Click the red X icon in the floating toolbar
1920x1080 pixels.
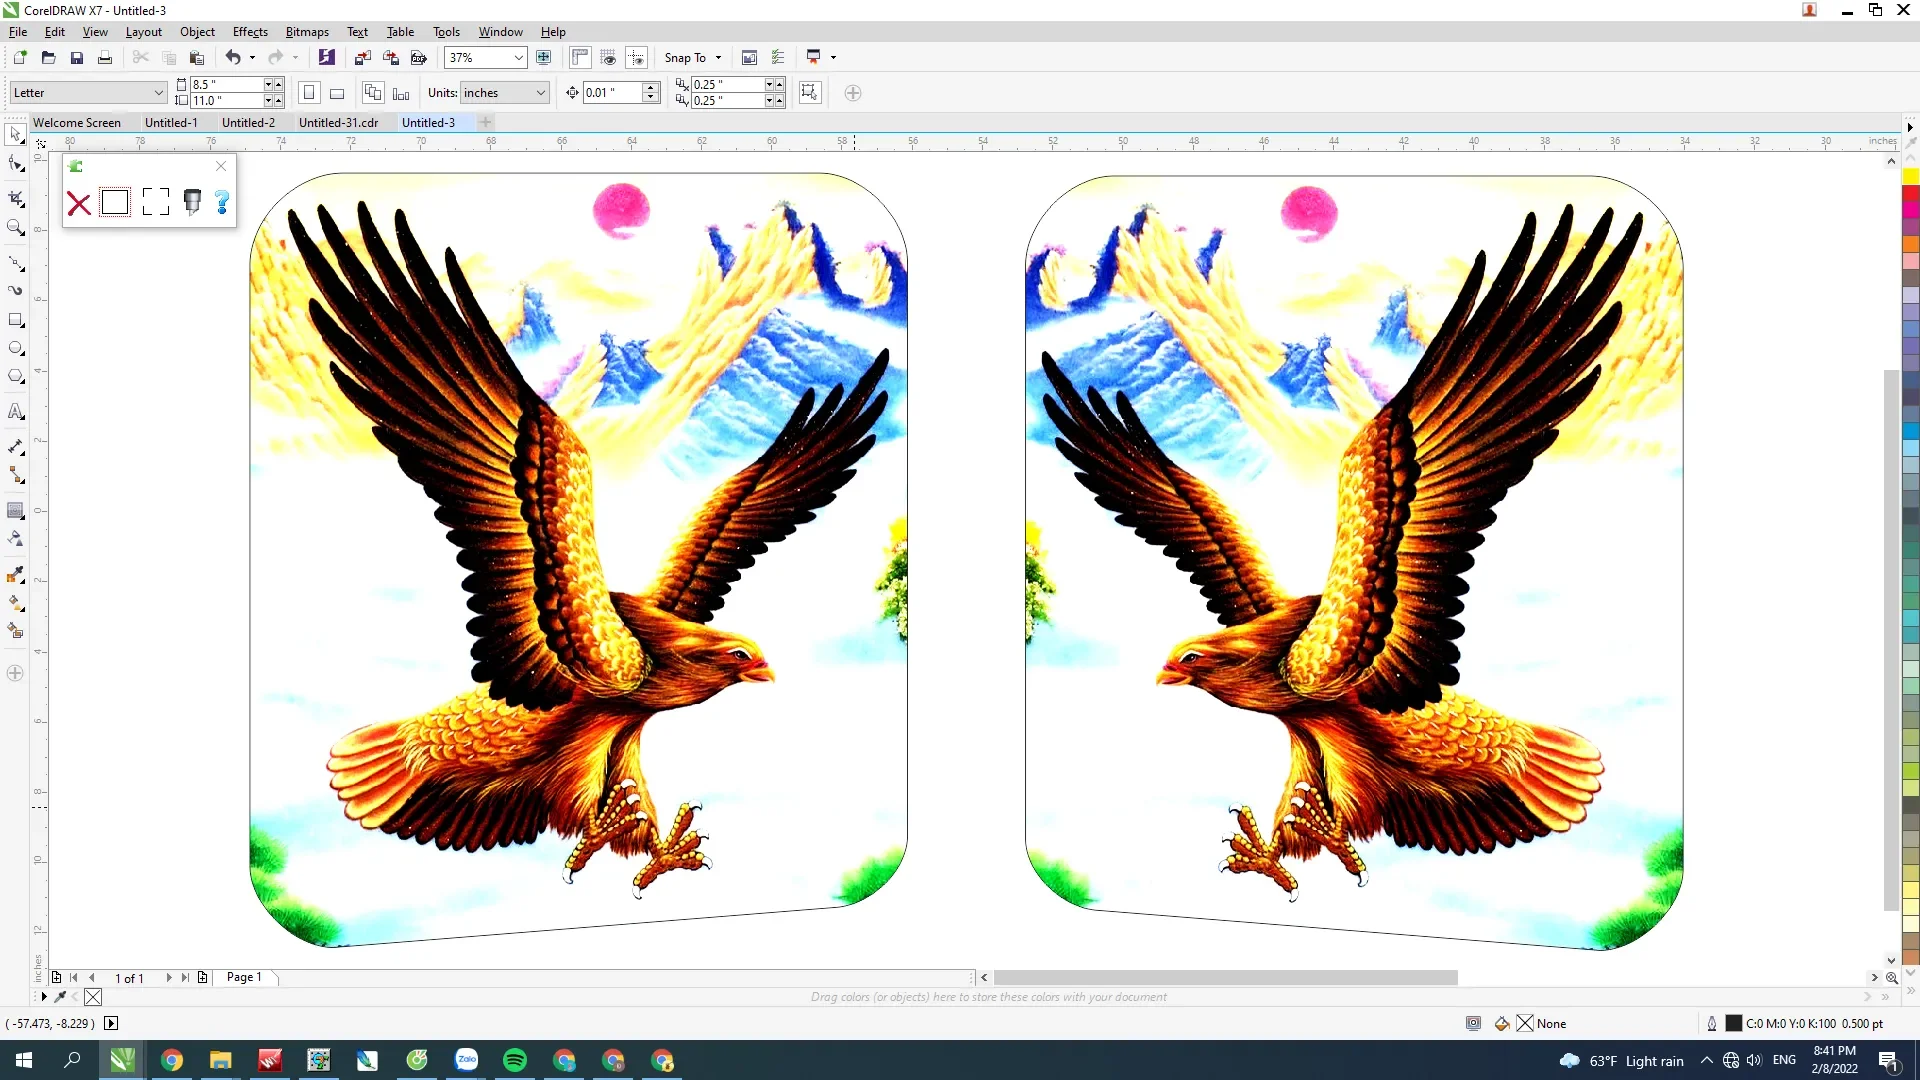[78, 204]
